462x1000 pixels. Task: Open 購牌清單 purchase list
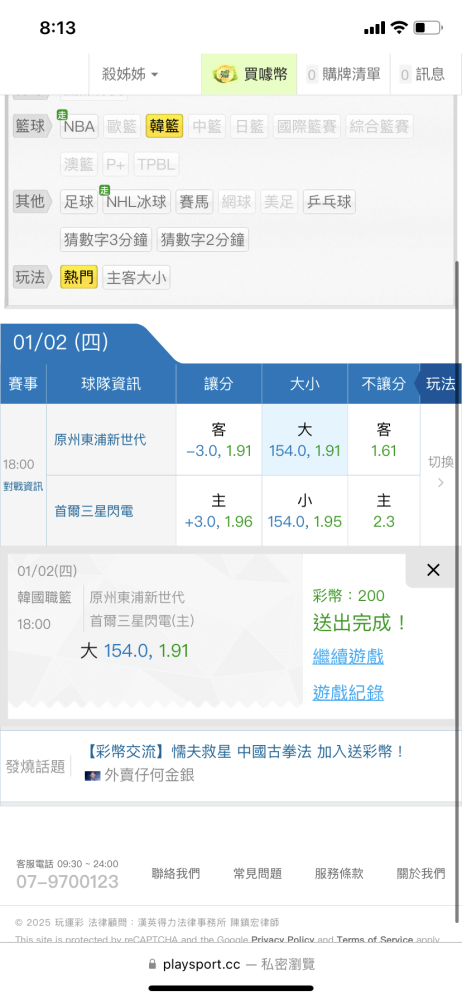click(x=343, y=75)
